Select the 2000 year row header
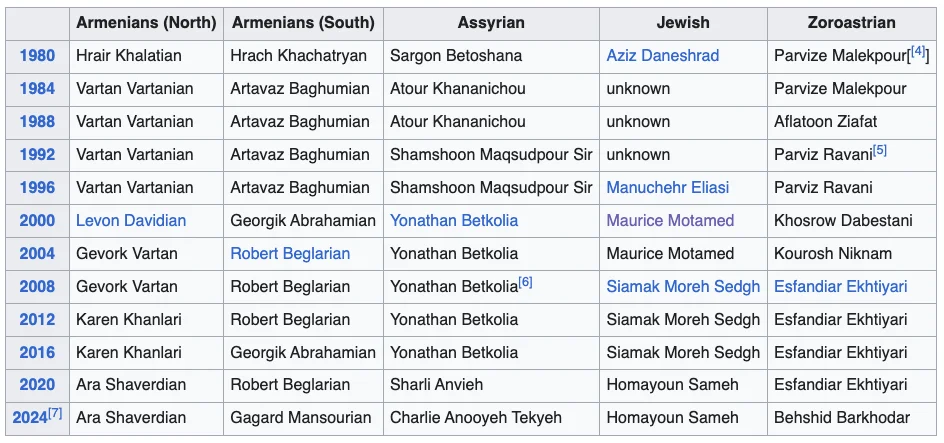The image size is (944, 443). 37,221
